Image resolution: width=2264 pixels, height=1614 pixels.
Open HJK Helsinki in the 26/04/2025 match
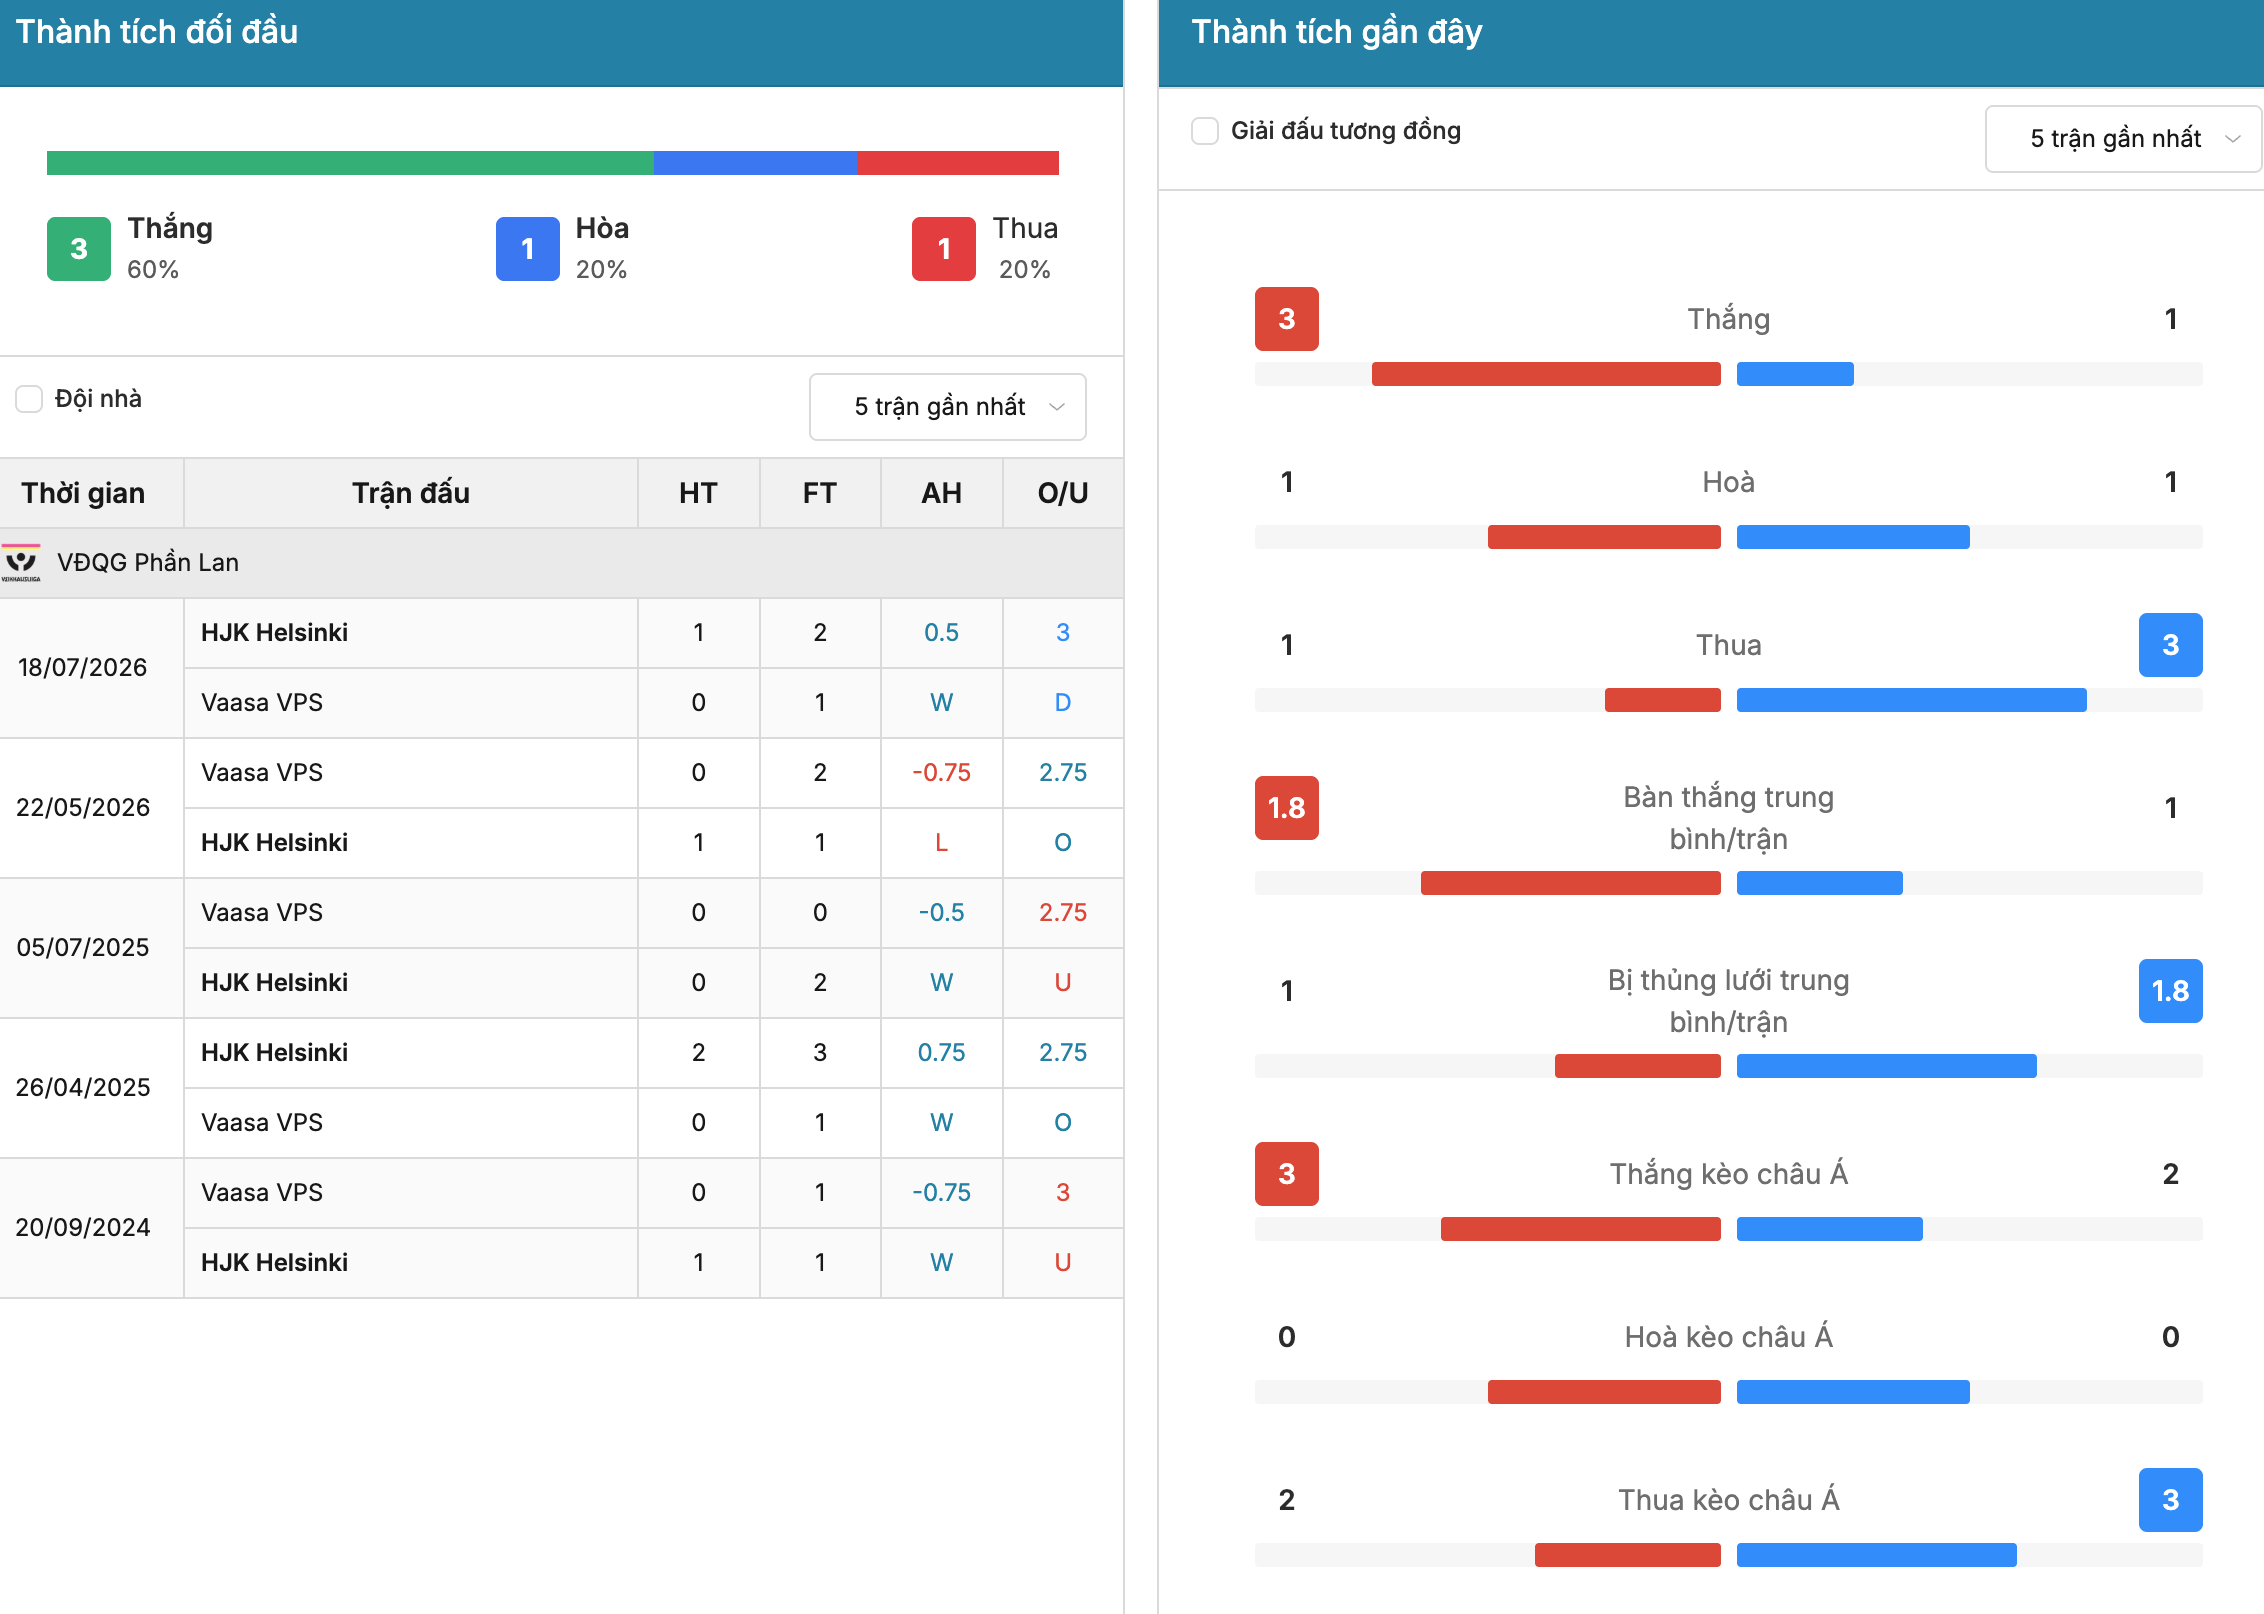[x=274, y=1053]
